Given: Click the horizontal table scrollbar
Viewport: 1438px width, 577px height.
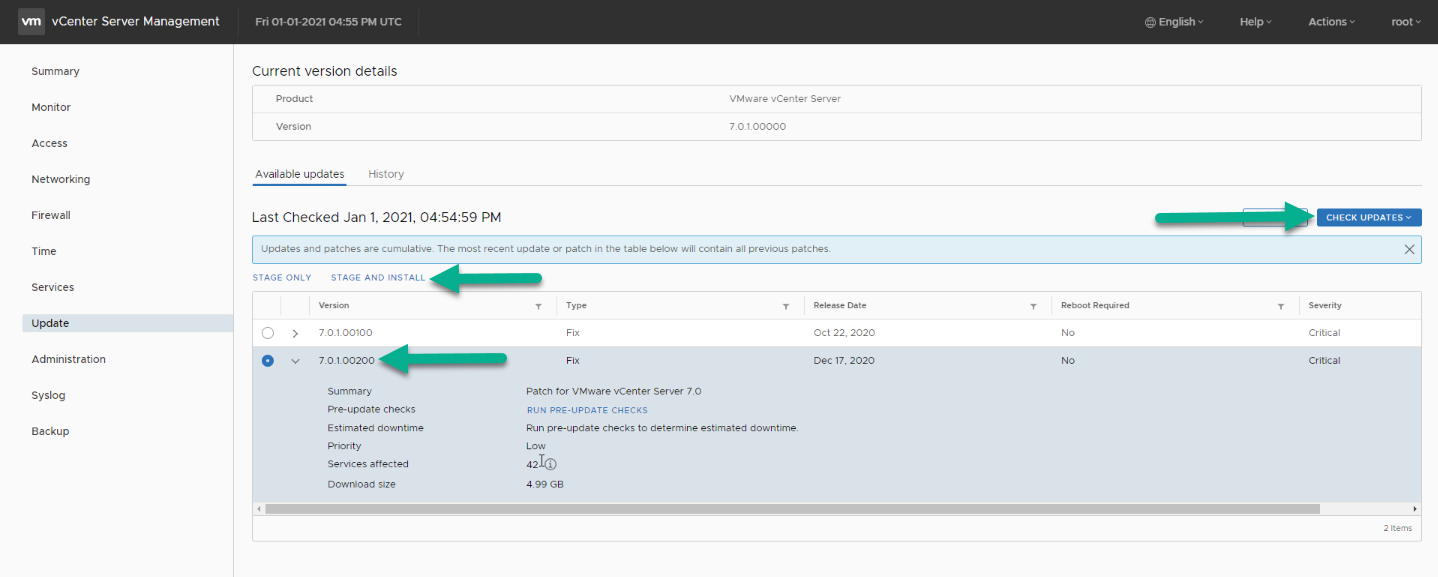Looking at the screenshot, I should [792, 509].
